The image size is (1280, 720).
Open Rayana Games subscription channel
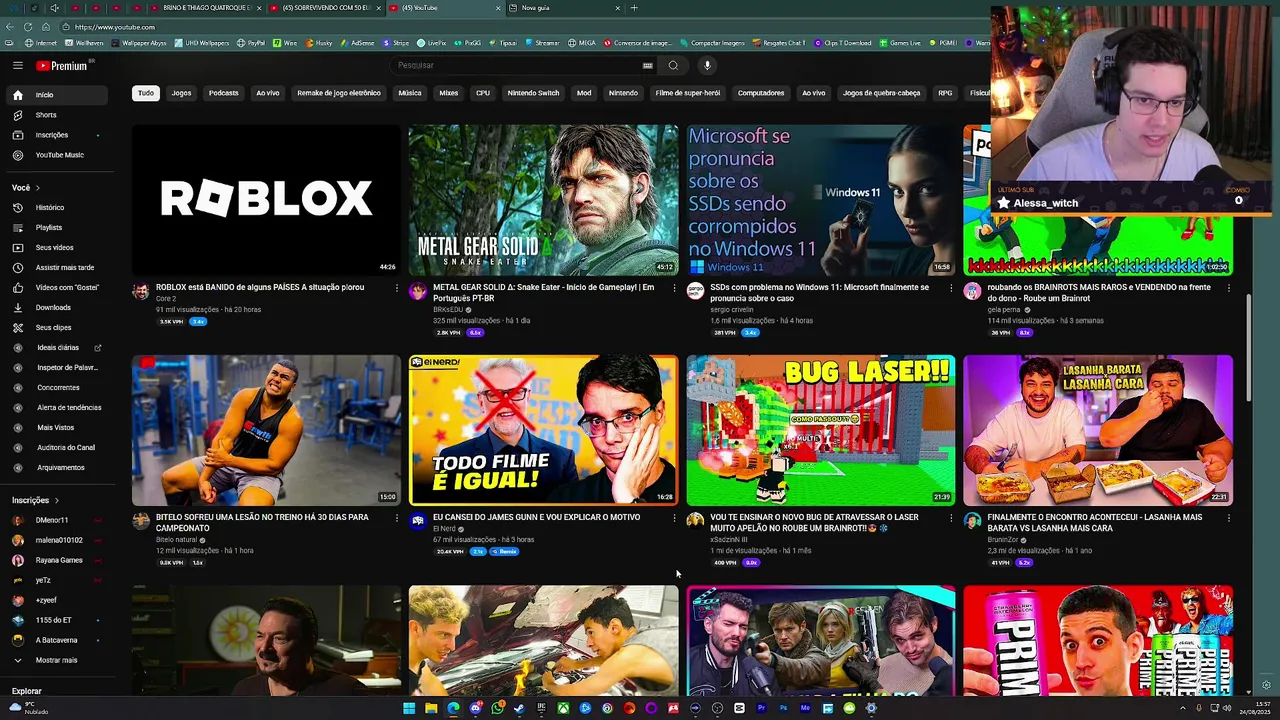(56, 560)
